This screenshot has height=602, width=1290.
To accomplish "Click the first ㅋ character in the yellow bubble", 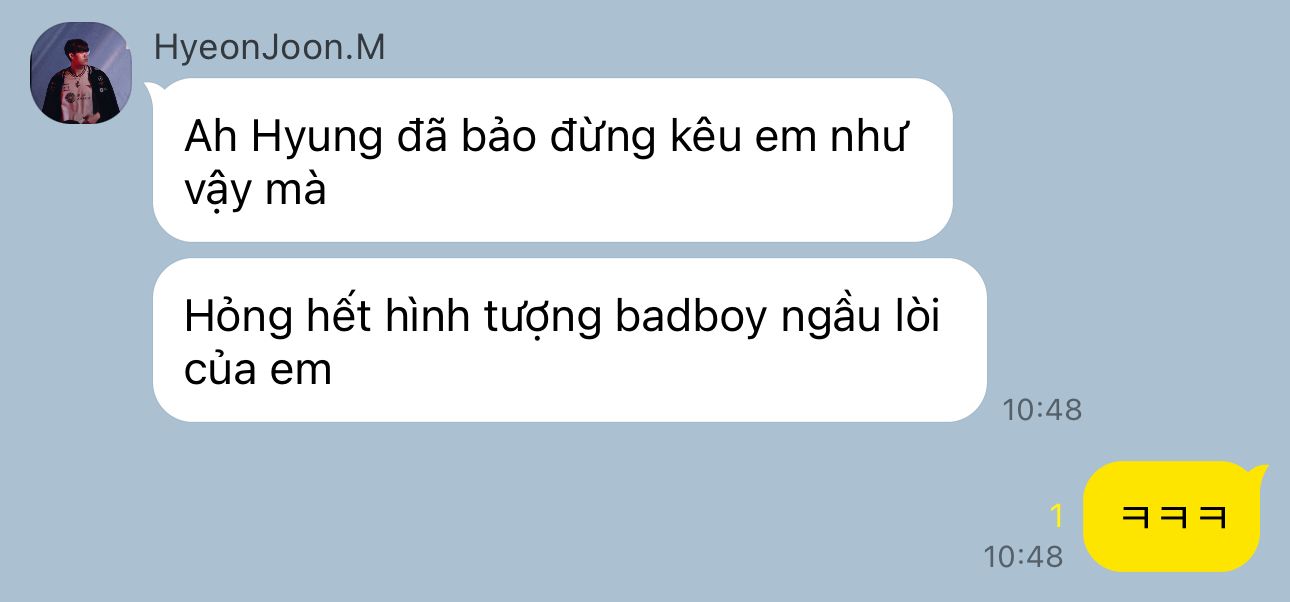I will click(x=1134, y=518).
